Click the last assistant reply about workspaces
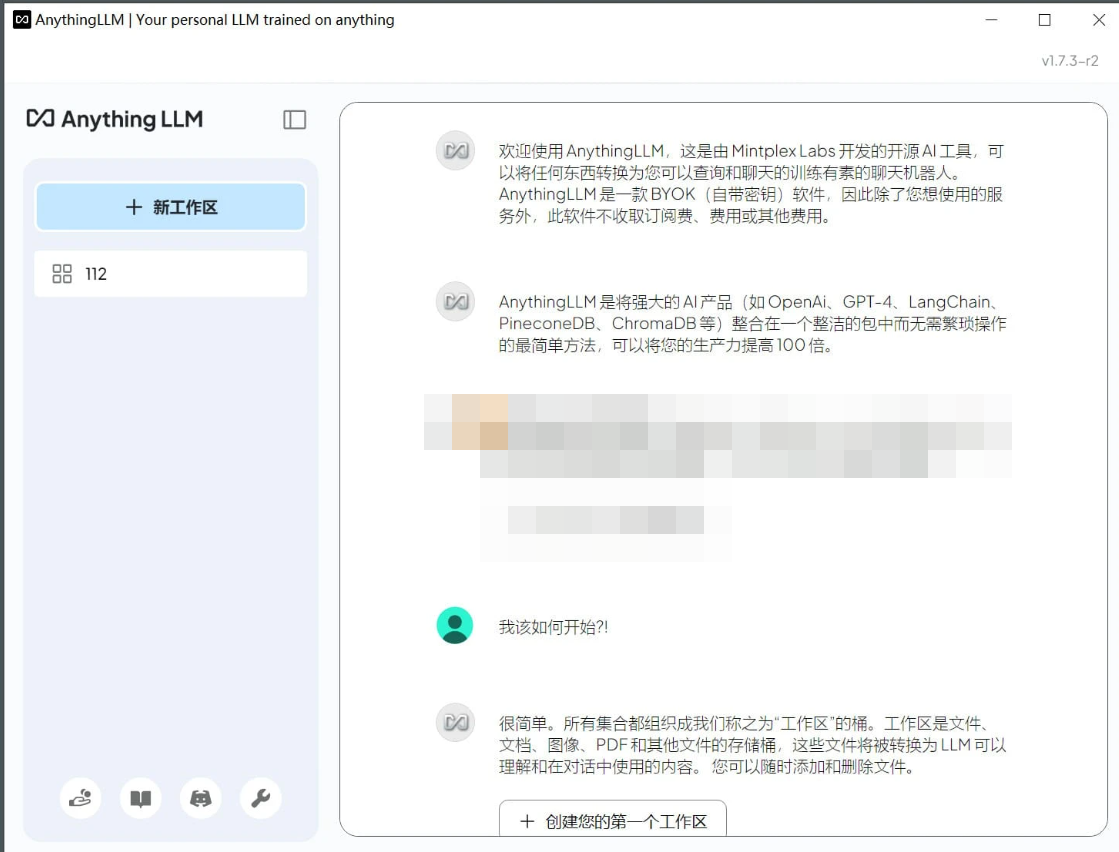Image resolution: width=1119 pixels, height=852 pixels. (750, 744)
